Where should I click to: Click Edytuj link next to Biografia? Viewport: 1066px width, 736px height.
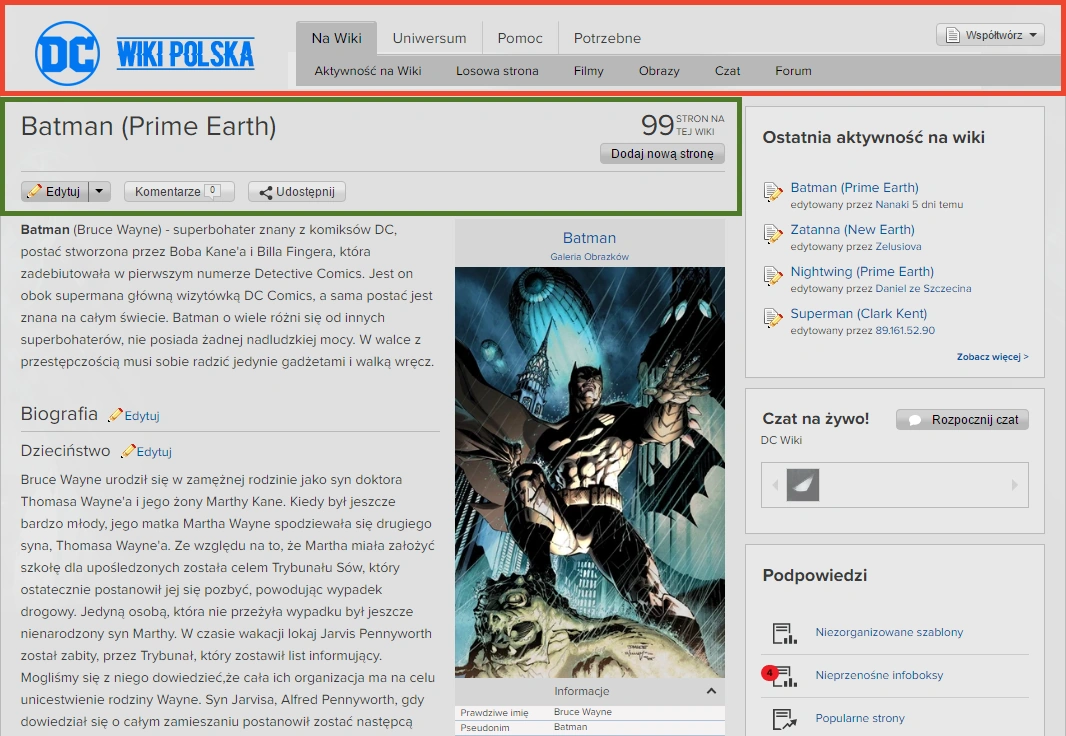[x=141, y=416]
